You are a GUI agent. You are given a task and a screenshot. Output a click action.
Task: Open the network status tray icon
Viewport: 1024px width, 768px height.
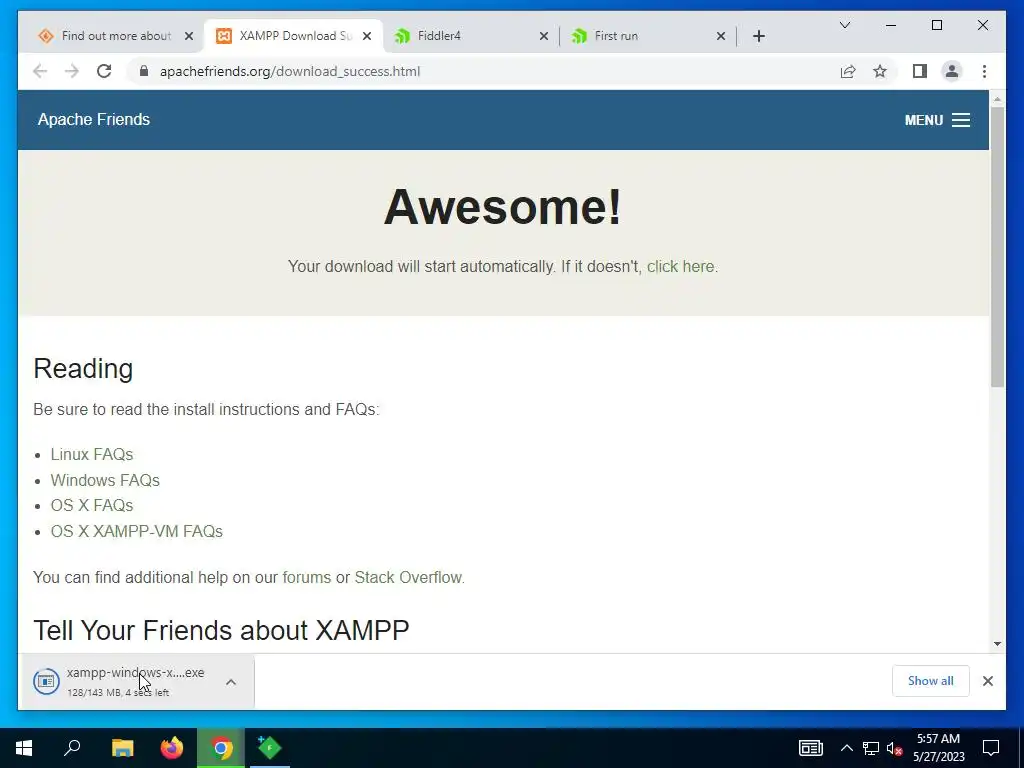[871, 748]
